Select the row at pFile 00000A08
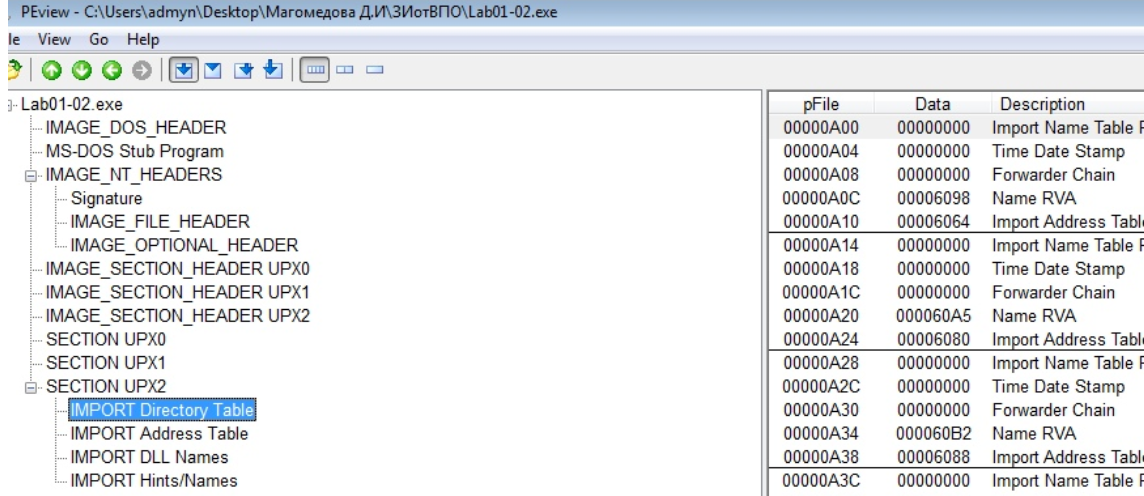This screenshot has width=1144, height=496. (956, 175)
